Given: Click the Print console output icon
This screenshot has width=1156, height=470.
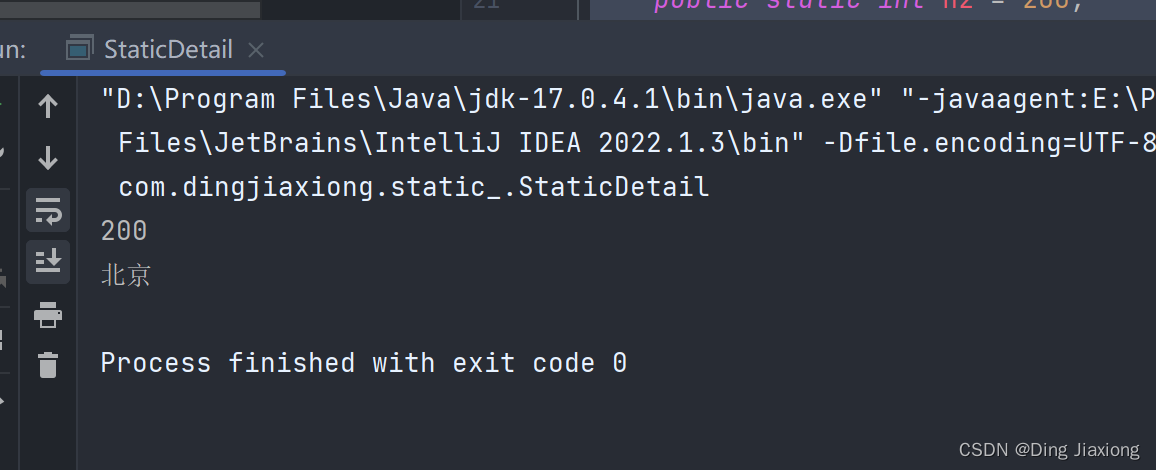Looking at the screenshot, I should coord(47,316).
